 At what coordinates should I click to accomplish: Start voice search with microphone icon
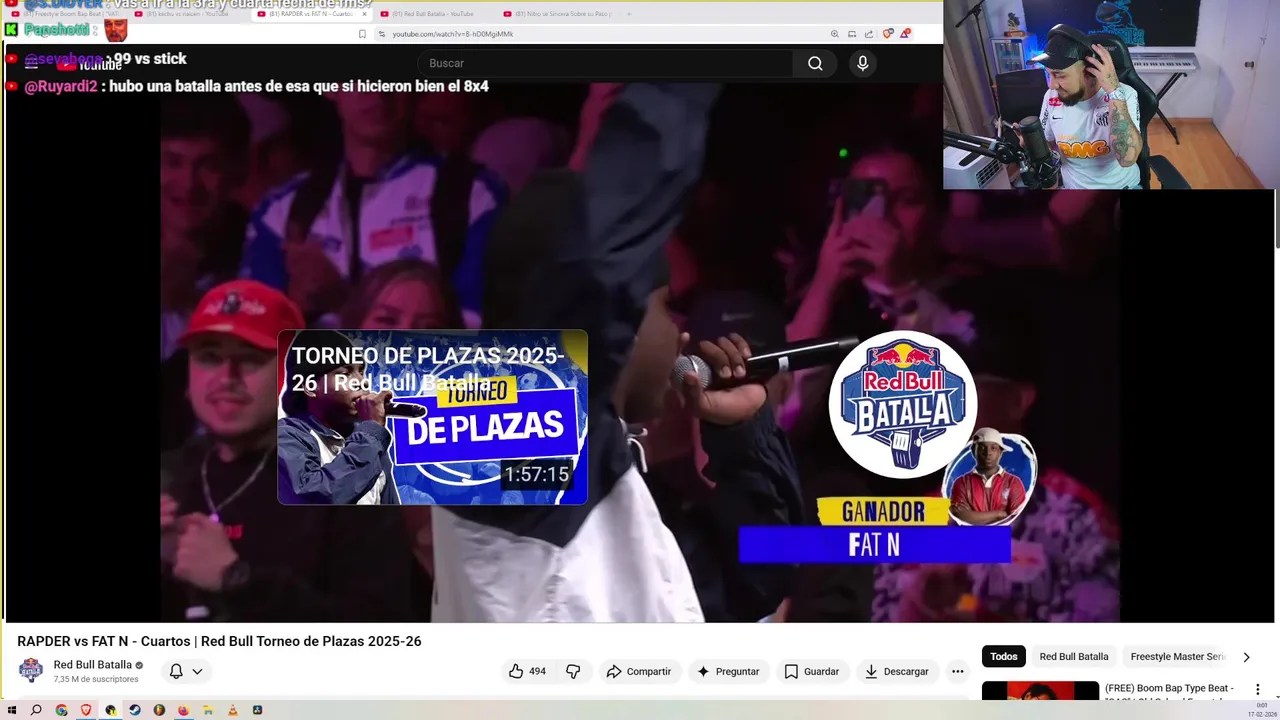coord(863,63)
